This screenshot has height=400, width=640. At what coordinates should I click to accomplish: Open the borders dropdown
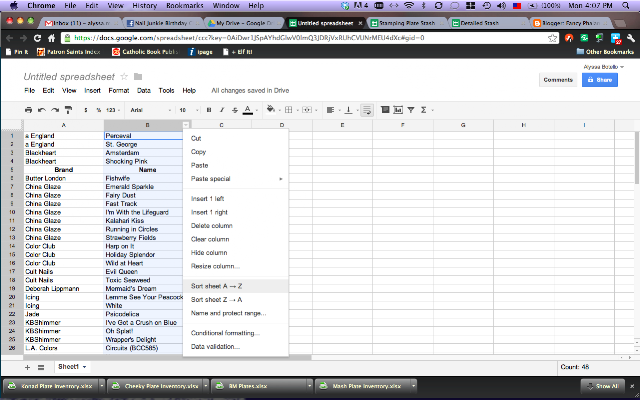pyautogui.click(x=291, y=110)
